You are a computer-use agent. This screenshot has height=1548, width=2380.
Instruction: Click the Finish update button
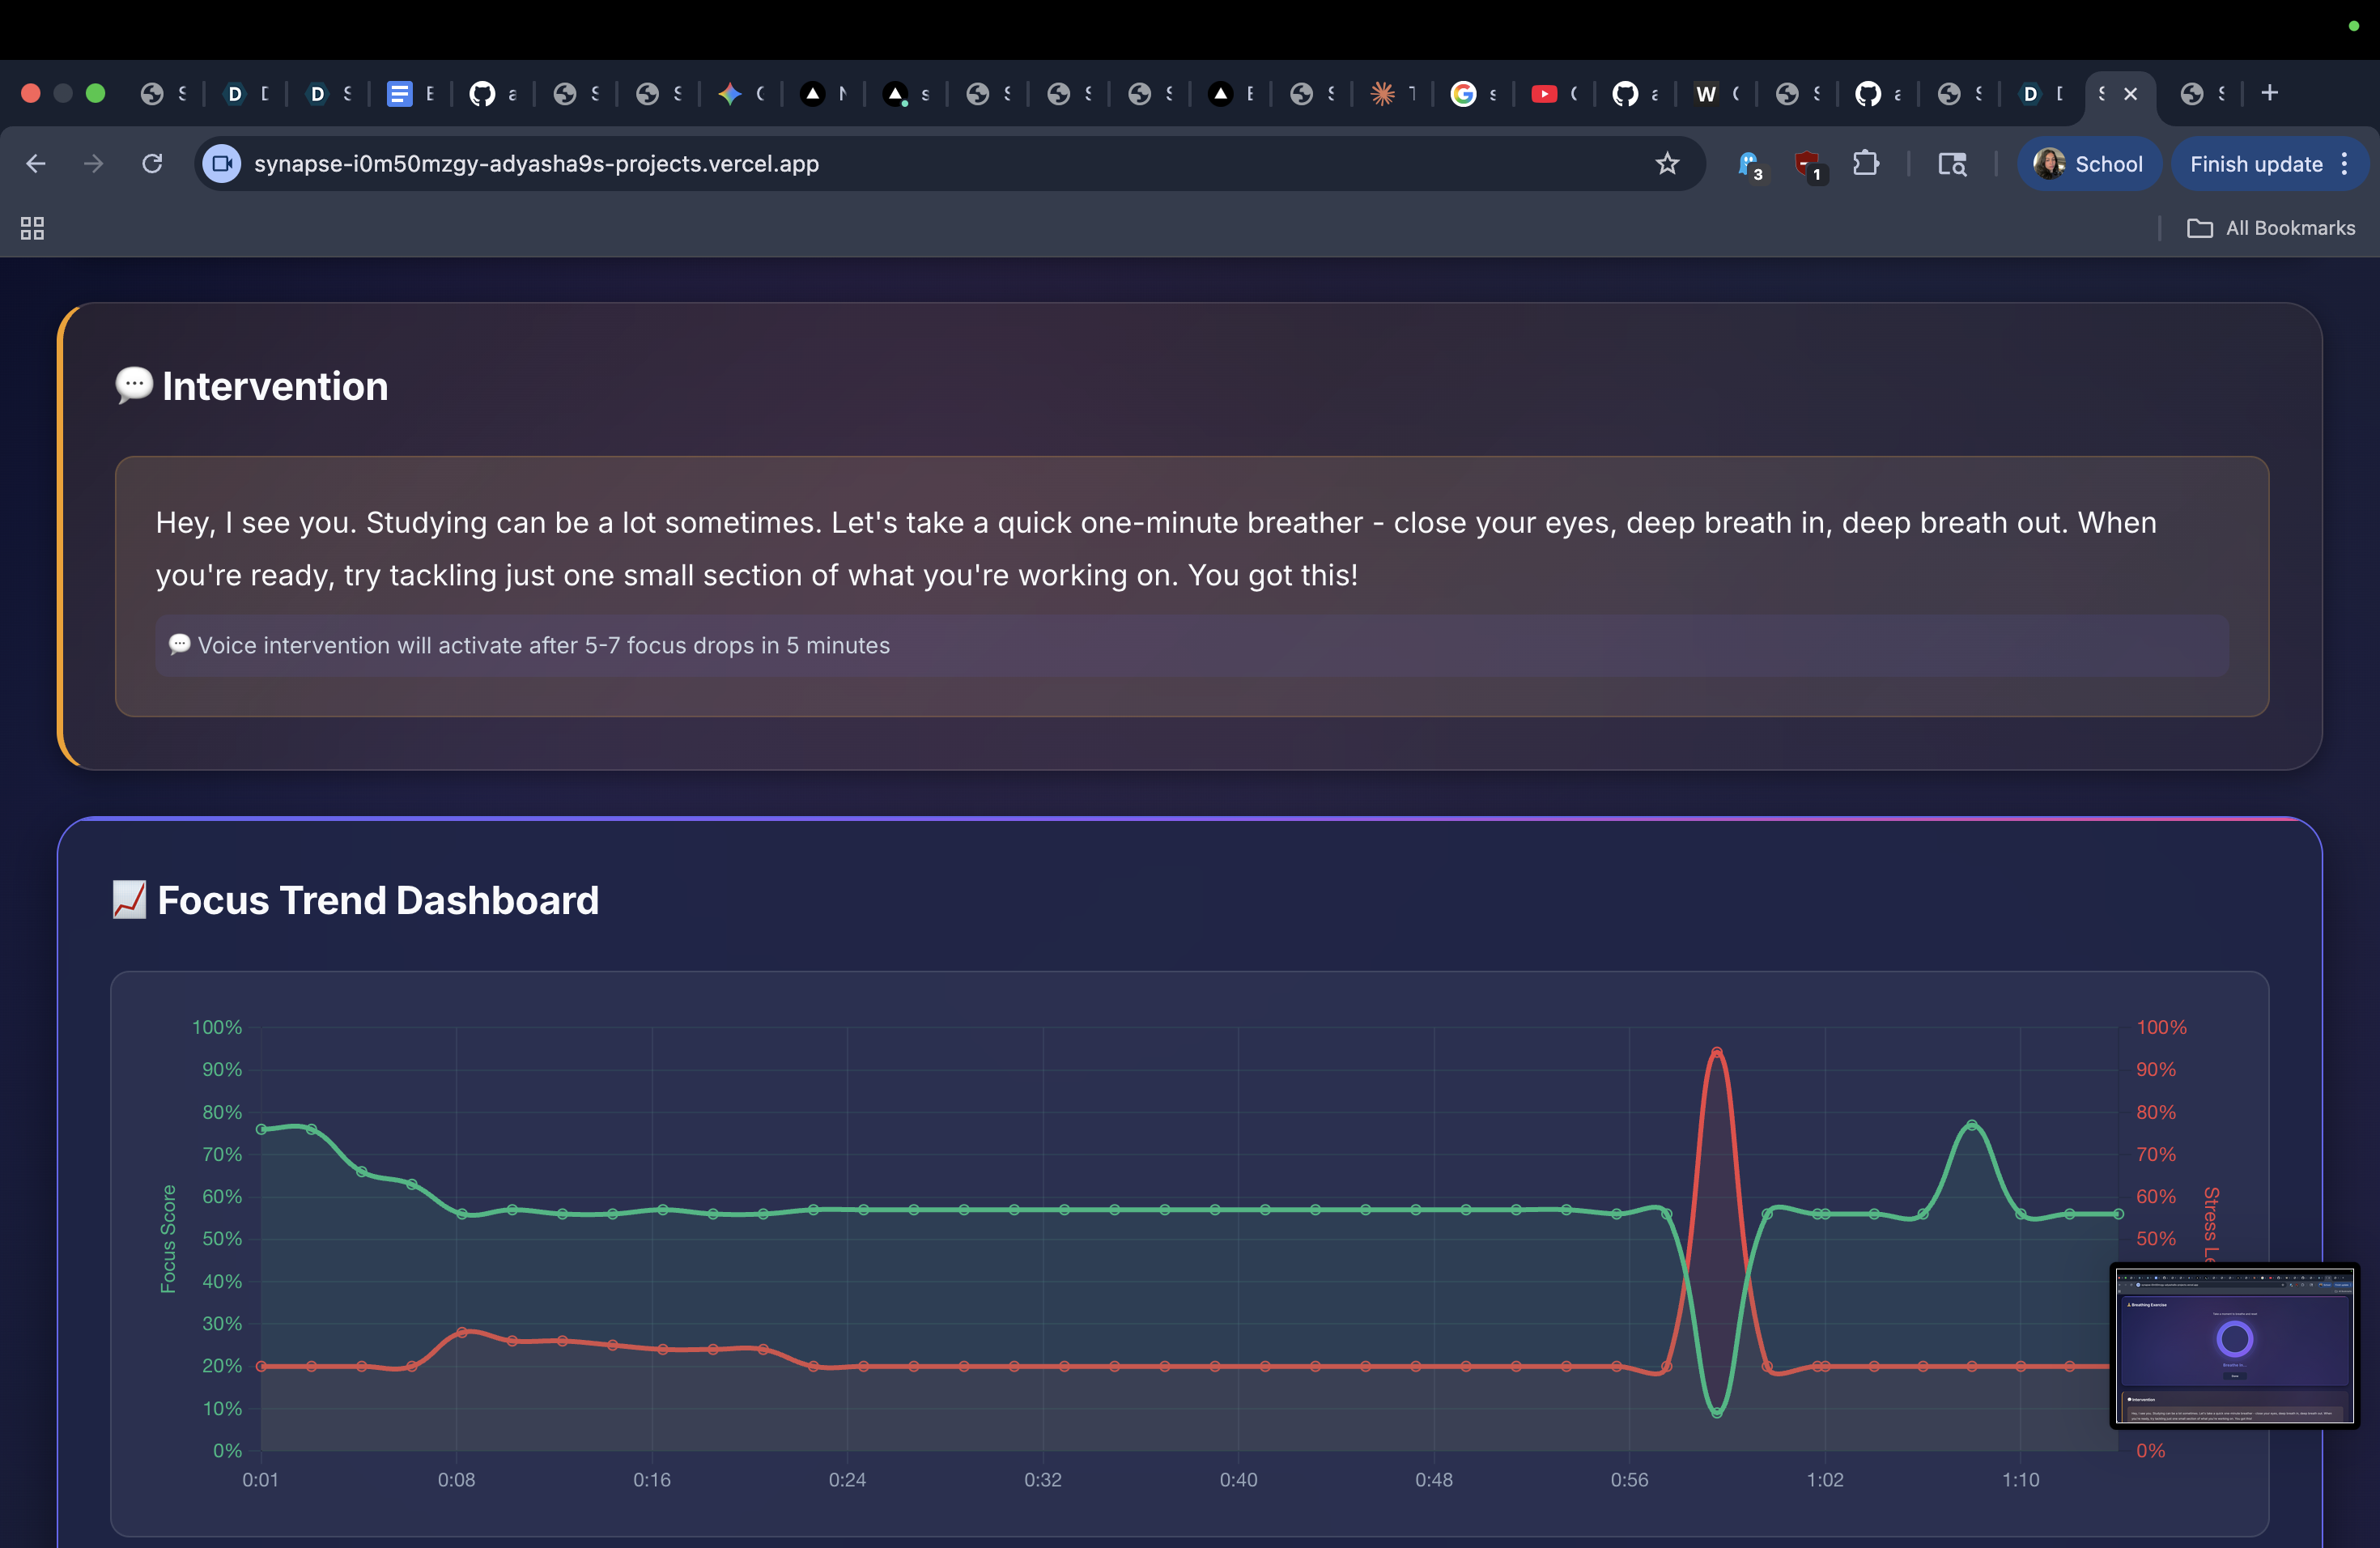coord(2255,163)
